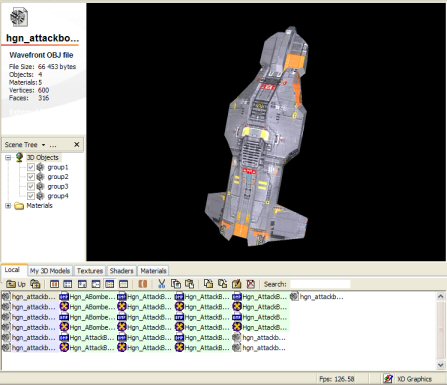Click the XD Graphics status bar icon
Image resolution: width=447 pixels, height=385 pixels.
388,379
